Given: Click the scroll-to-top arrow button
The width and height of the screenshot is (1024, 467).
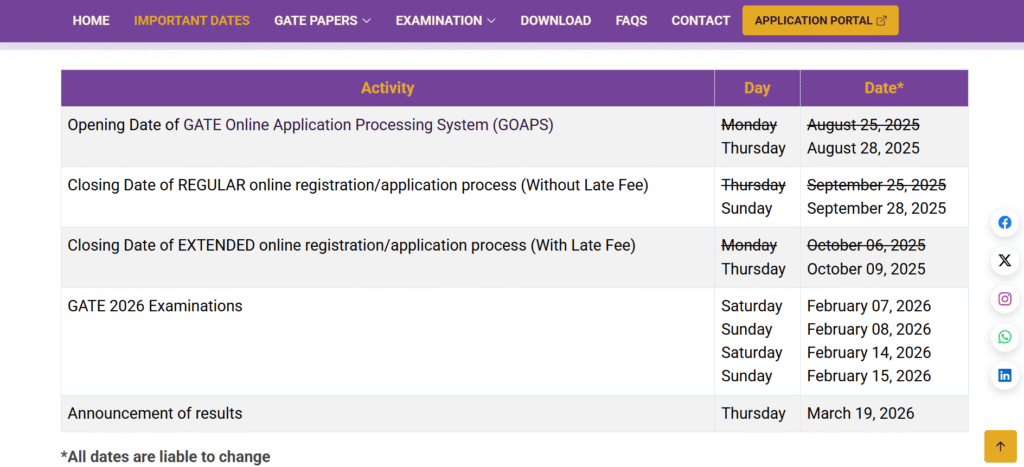Looking at the screenshot, I should pyautogui.click(x=1000, y=446).
